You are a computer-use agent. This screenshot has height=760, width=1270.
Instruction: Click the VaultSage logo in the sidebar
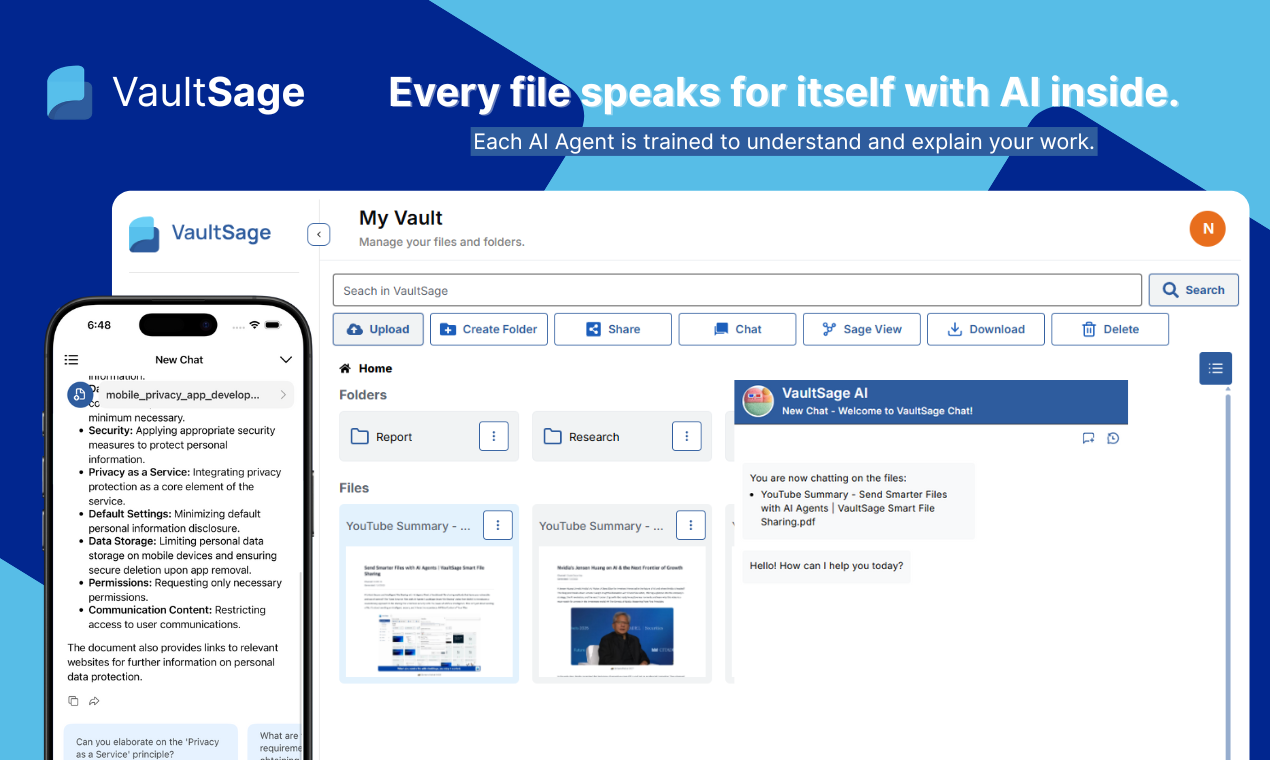click(x=200, y=233)
